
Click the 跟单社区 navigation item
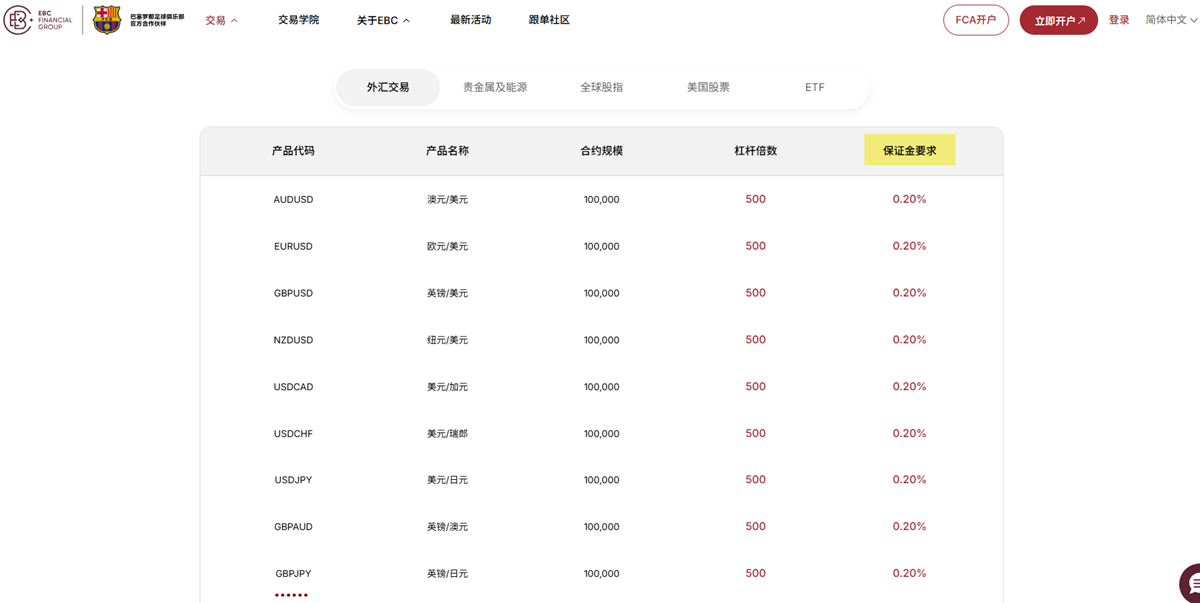click(549, 19)
